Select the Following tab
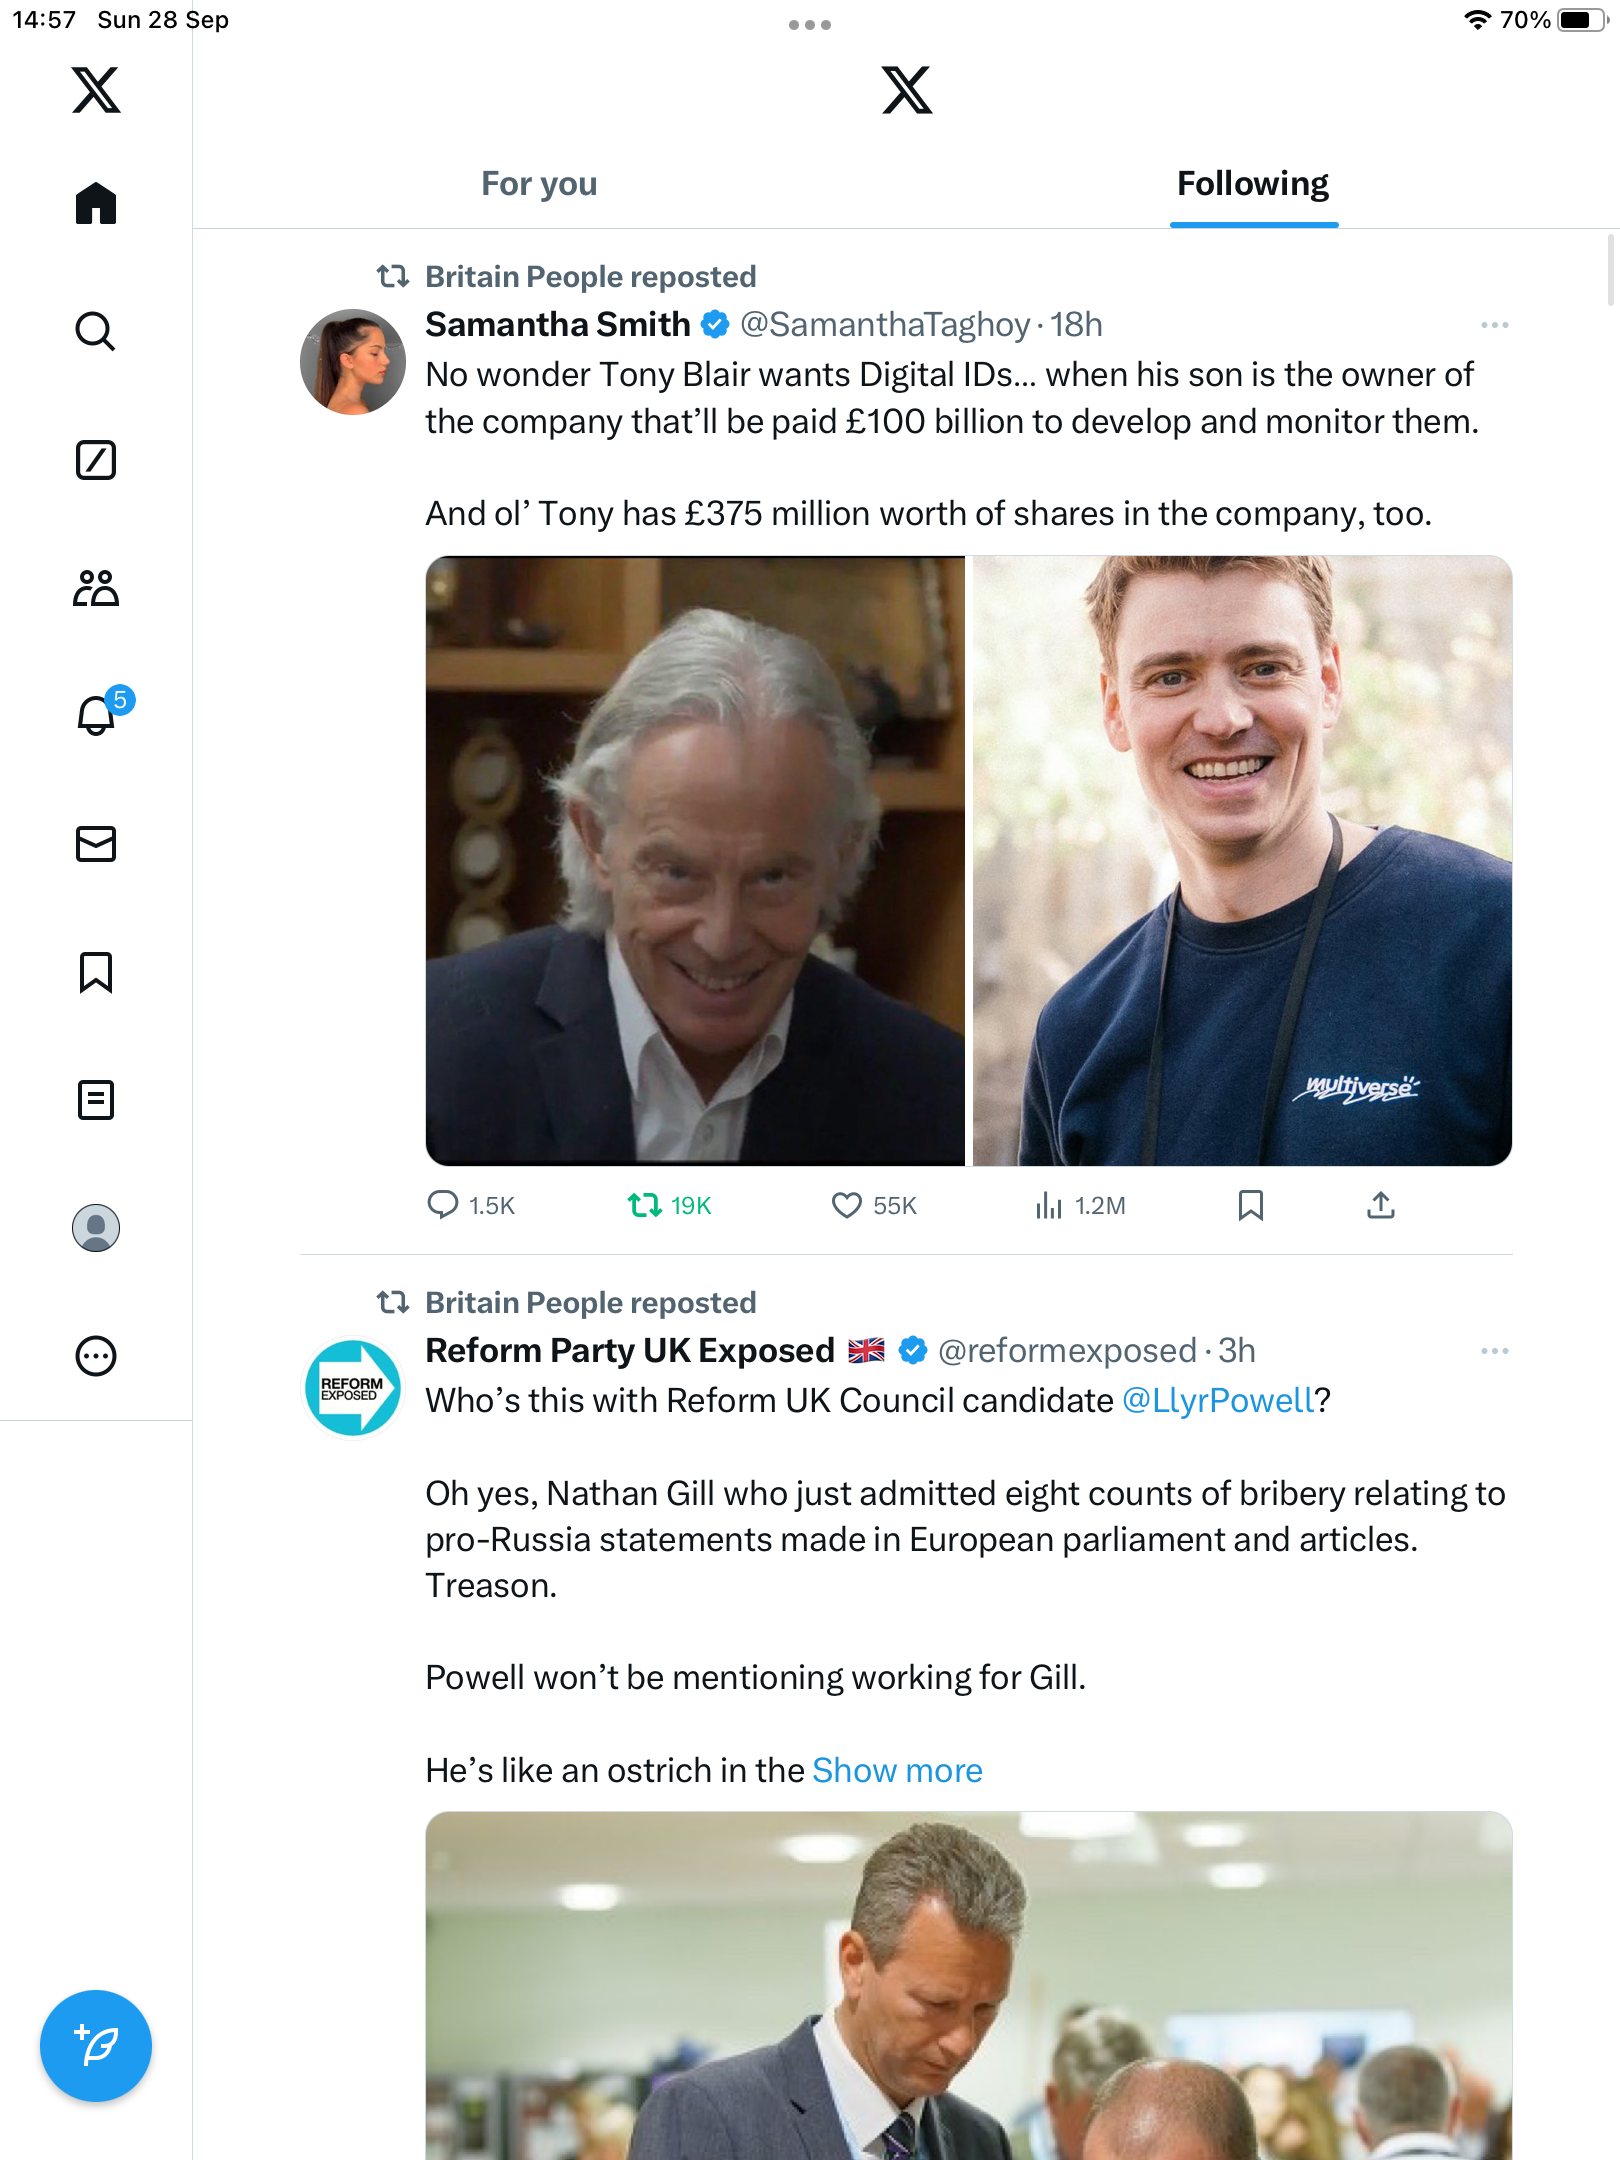This screenshot has height=2160, width=1620. pyautogui.click(x=1253, y=184)
